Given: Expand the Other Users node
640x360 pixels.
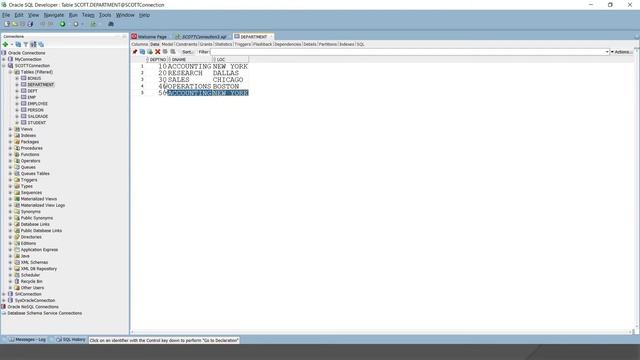Looking at the screenshot, I should pyautogui.click(x=11, y=288).
